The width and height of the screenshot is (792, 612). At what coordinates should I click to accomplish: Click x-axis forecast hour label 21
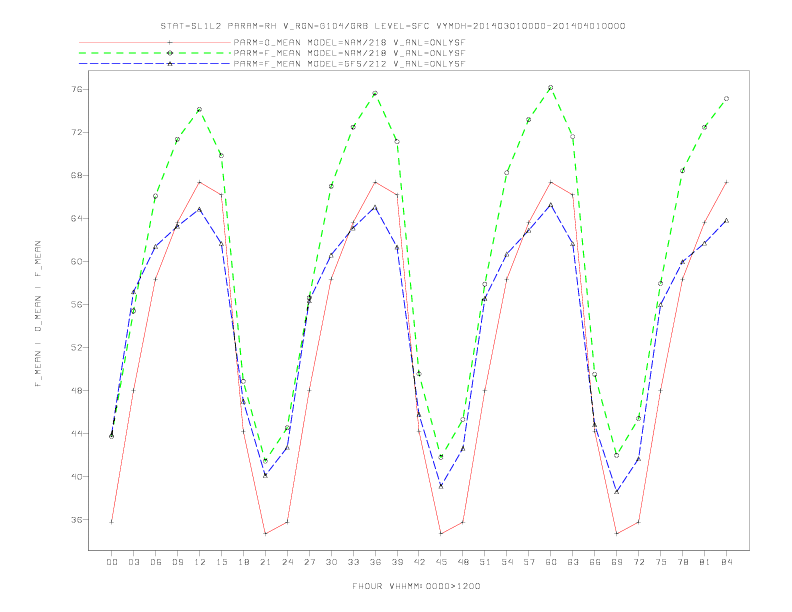point(265,562)
